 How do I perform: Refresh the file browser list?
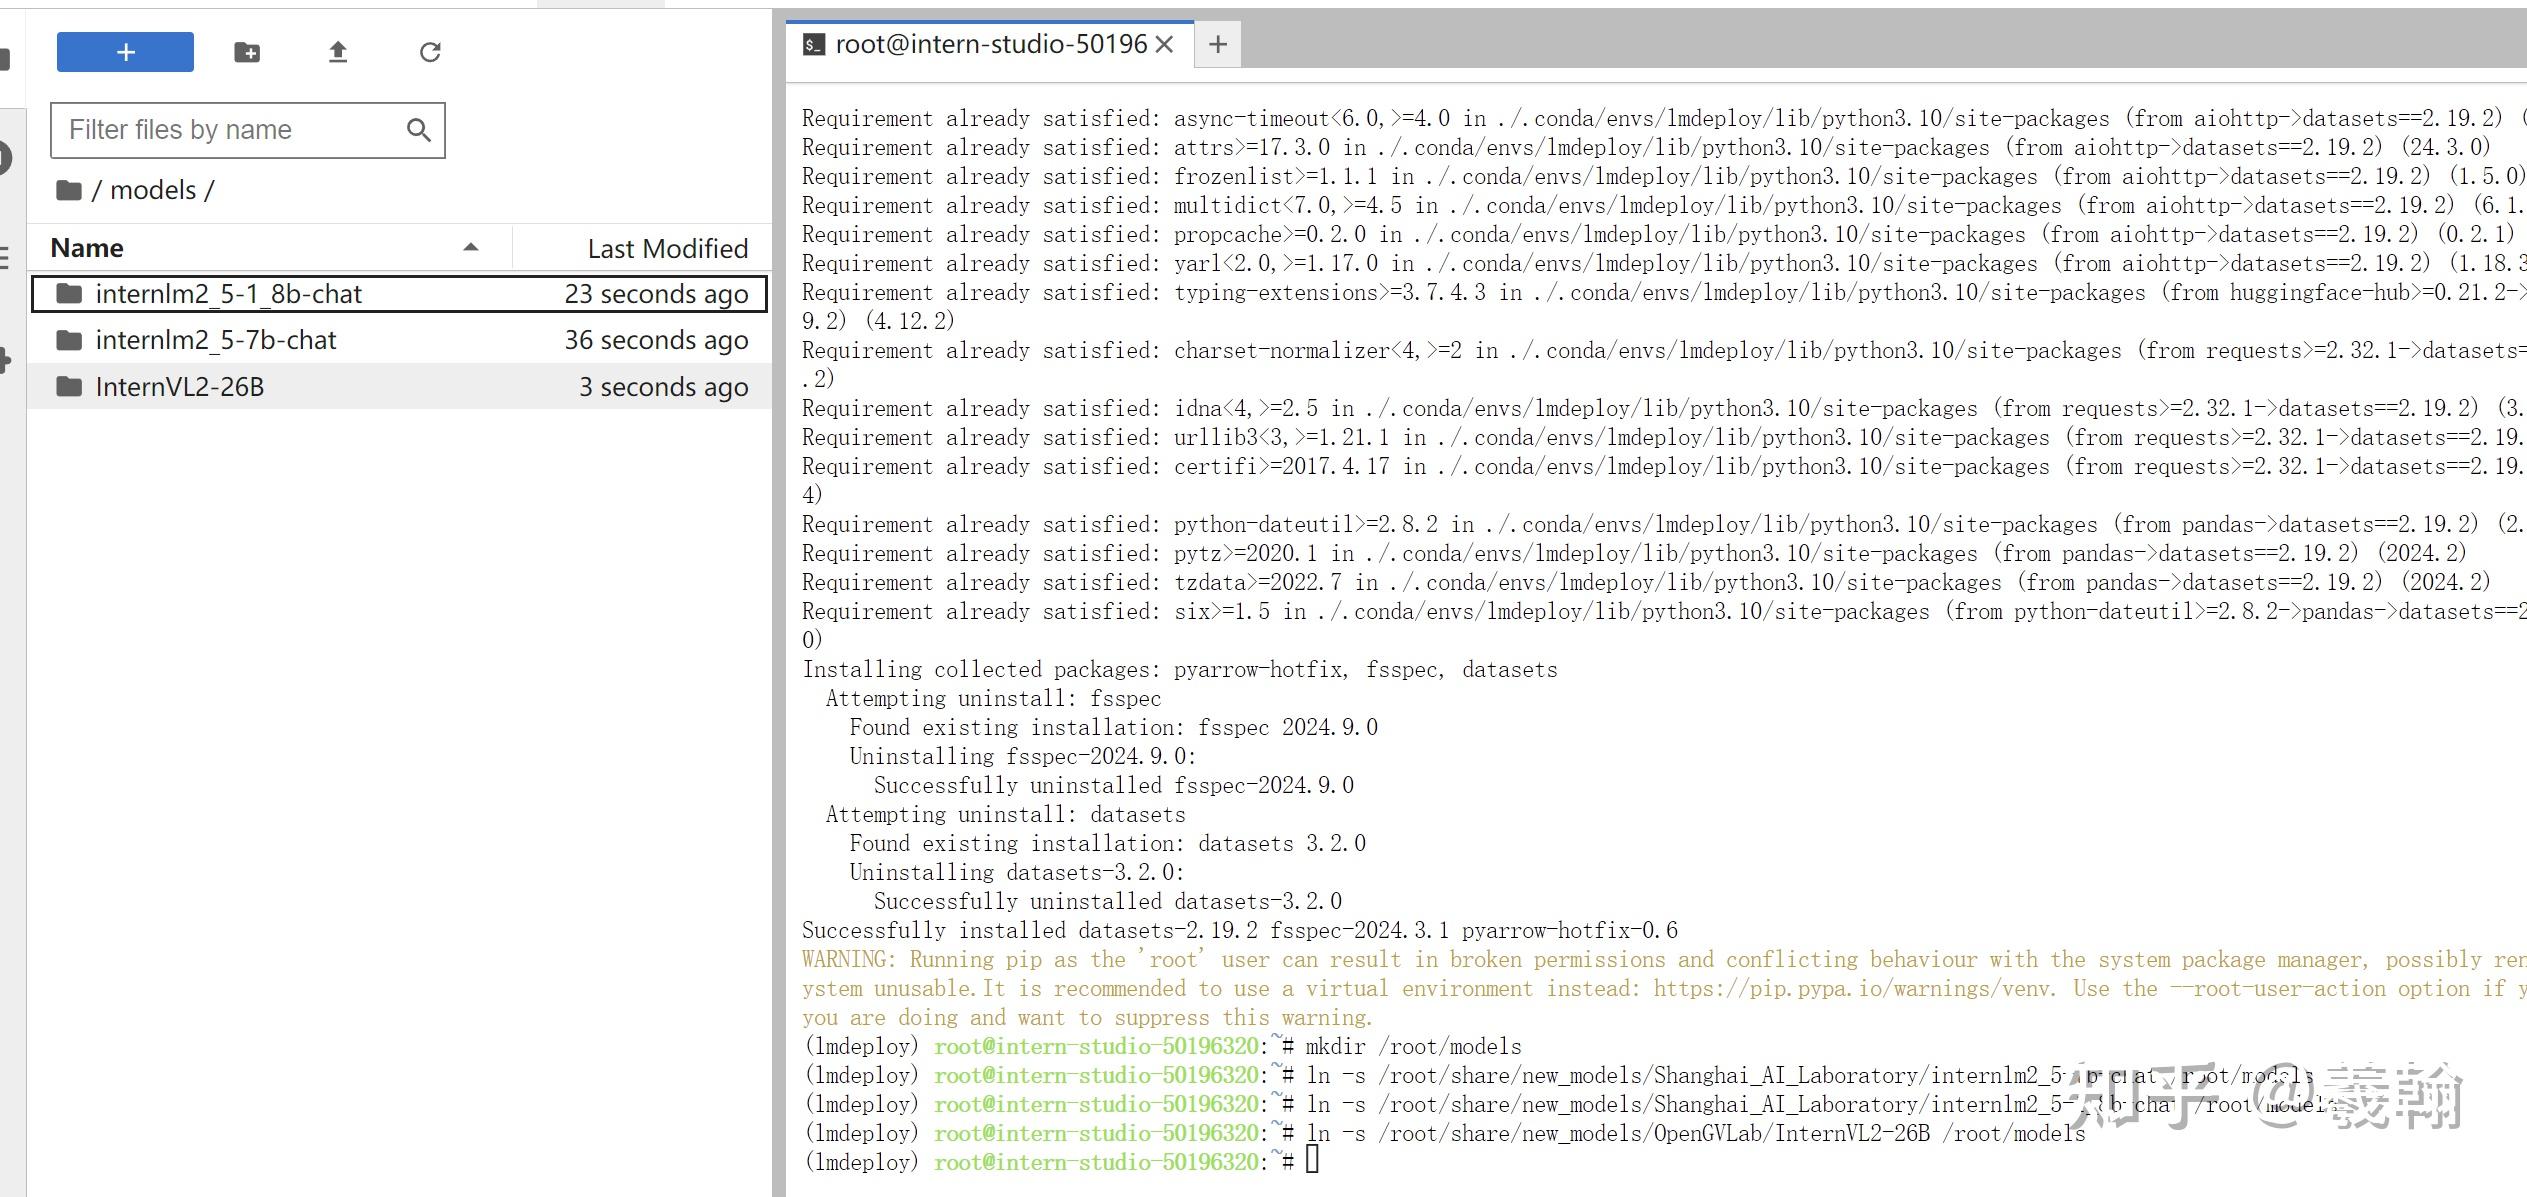click(430, 52)
